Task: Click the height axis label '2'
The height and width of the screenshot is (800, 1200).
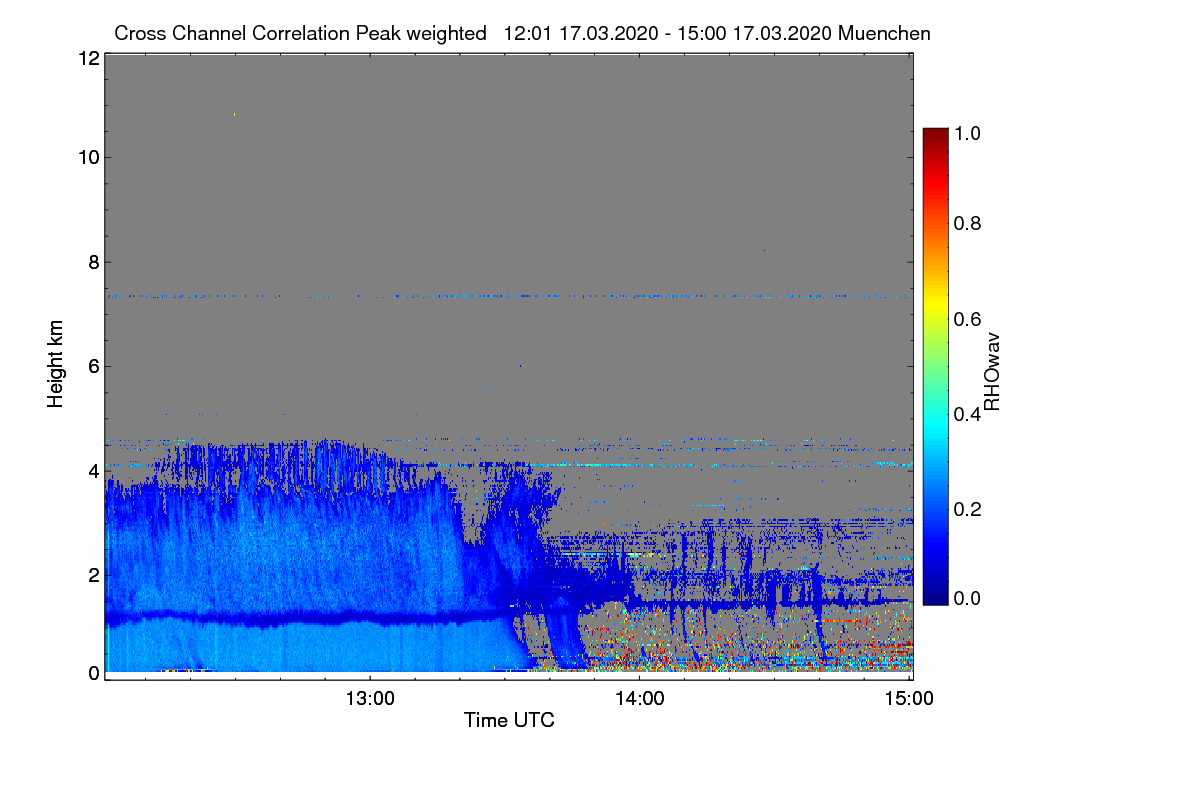Action: pyautogui.click(x=94, y=574)
